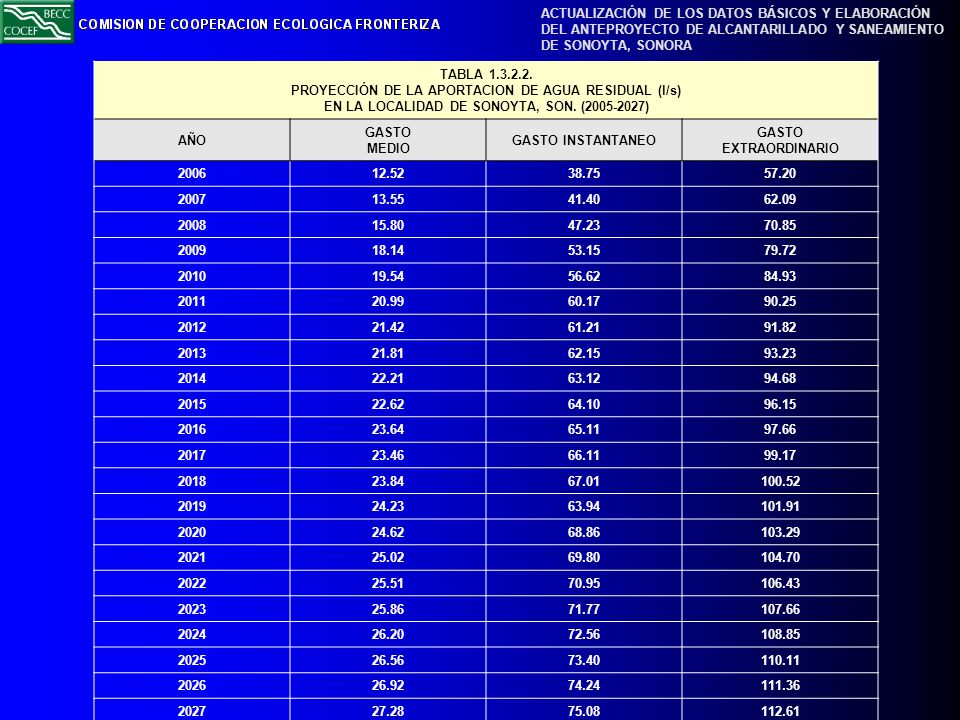Image resolution: width=960 pixels, height=720 pixels.
Task: Select year cell 2015
Action: point(192,404)
